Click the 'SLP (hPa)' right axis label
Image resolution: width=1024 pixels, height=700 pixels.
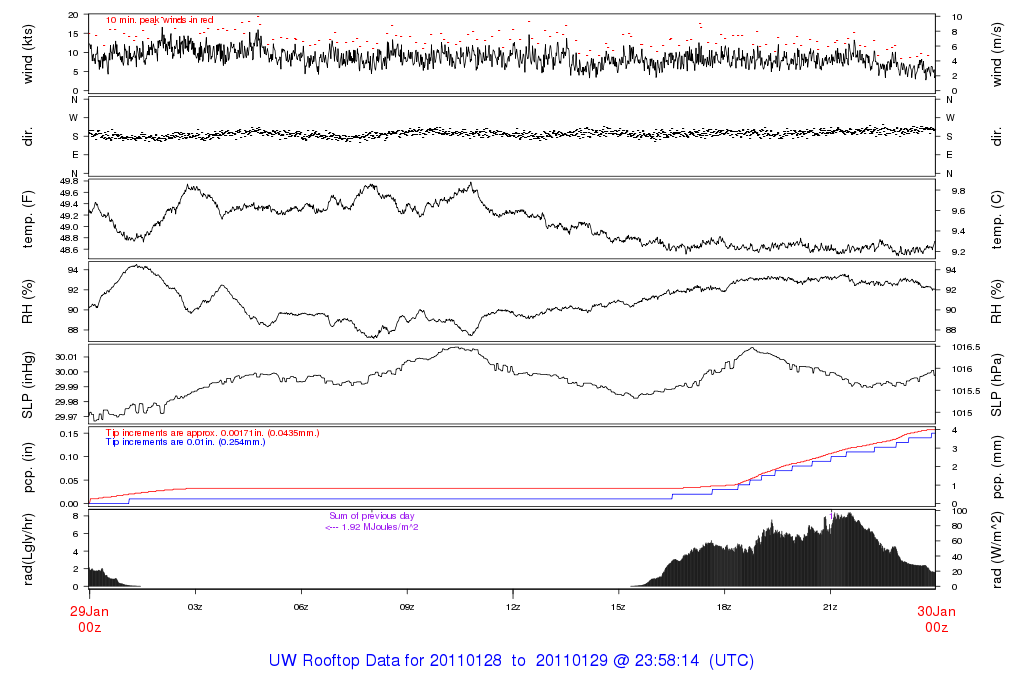coord(997,384)
